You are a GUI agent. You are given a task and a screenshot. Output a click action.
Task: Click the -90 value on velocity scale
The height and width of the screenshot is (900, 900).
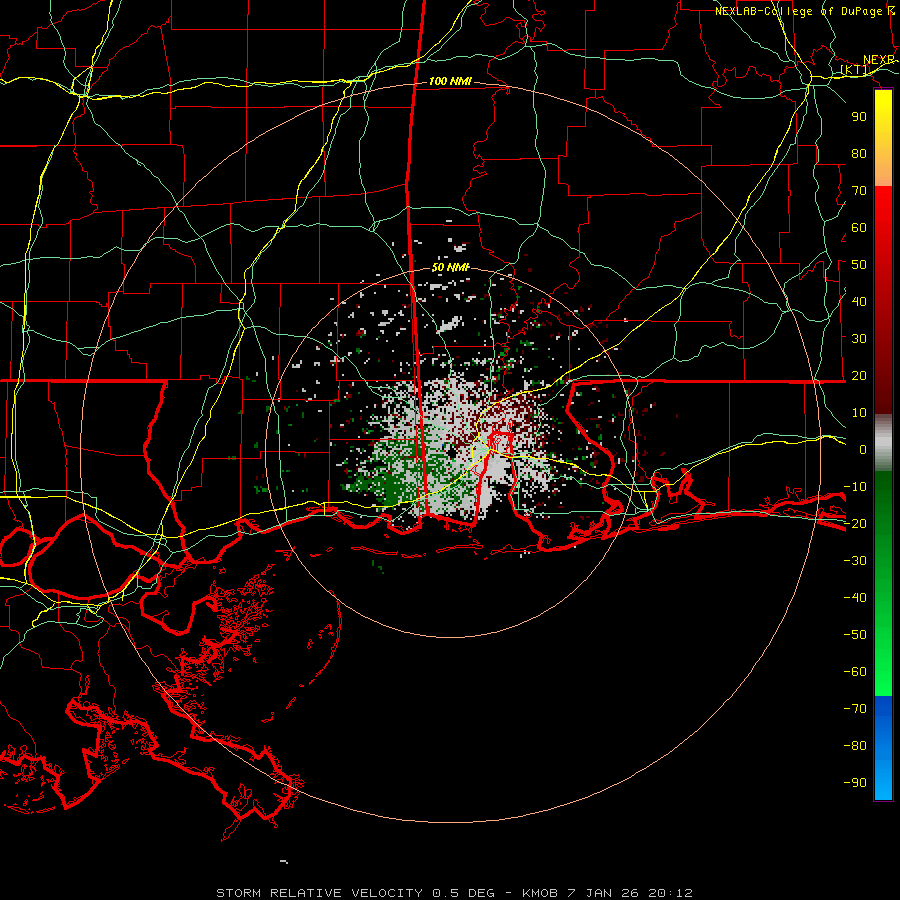point(855,783)
